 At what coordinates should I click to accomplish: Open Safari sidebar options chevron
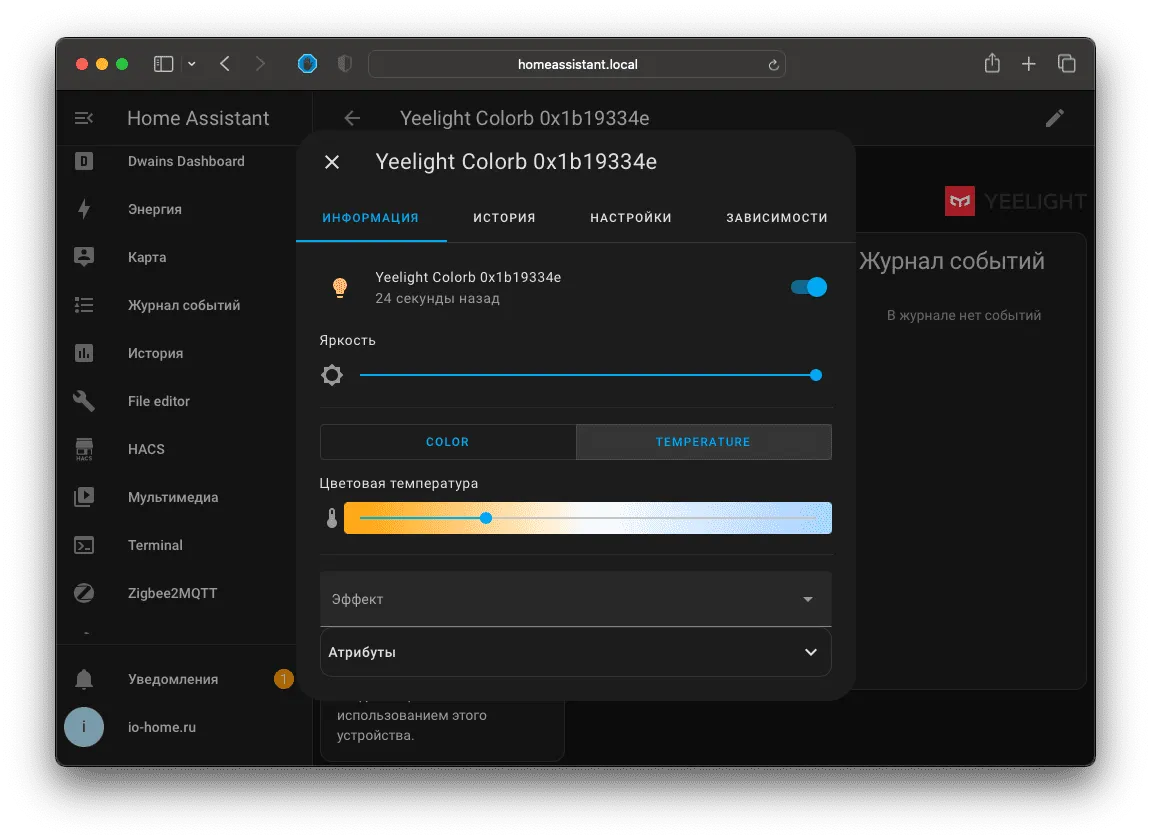pos(192,65)
